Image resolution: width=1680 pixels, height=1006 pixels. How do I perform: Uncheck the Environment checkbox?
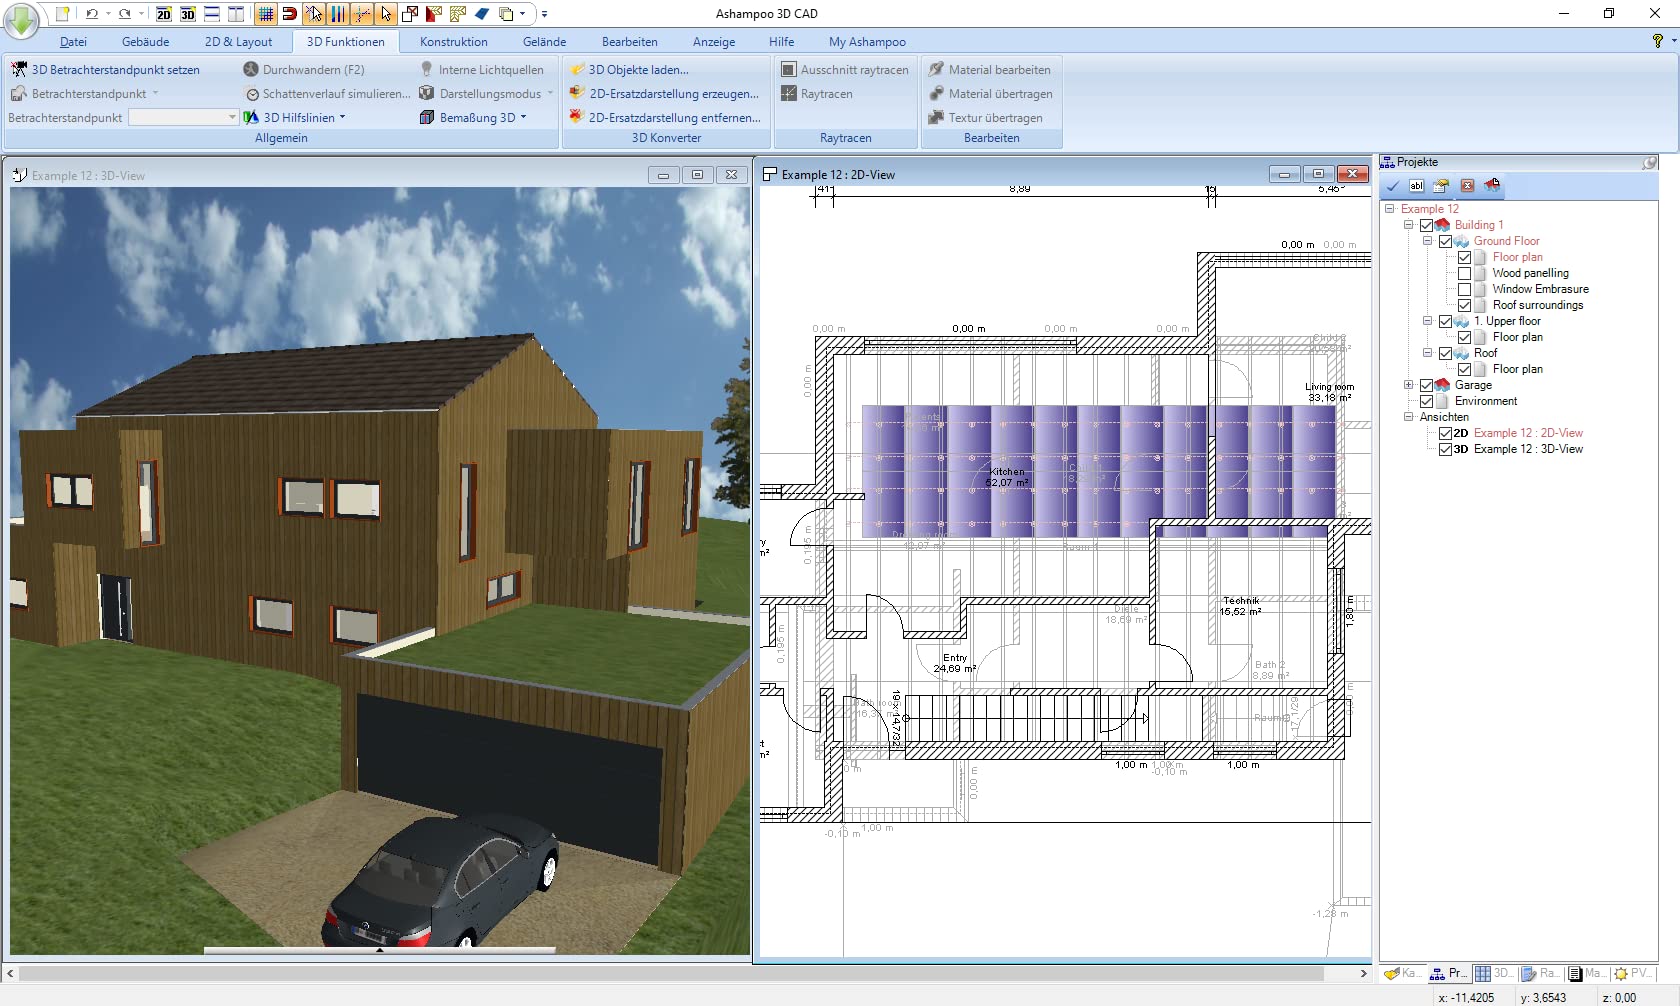click(x=1427, y=401)
